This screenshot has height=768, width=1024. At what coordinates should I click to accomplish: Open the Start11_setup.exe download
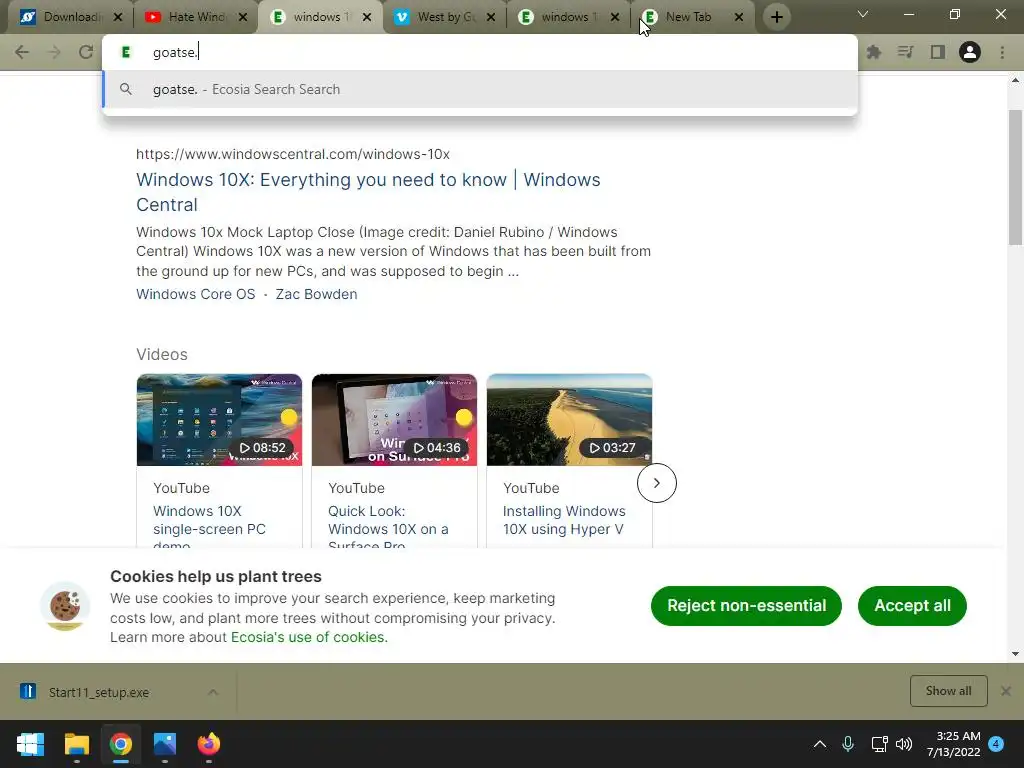tap(98, 692)
